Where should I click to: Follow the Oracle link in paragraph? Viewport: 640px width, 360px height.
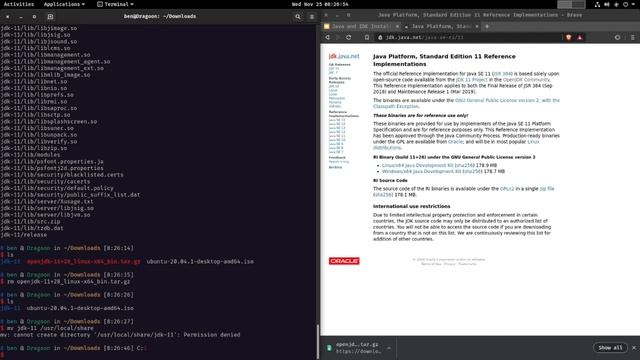point(455,142)
